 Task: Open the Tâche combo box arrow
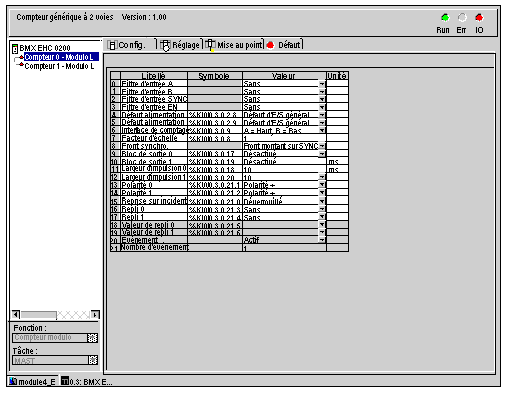[x=93, y=360]
